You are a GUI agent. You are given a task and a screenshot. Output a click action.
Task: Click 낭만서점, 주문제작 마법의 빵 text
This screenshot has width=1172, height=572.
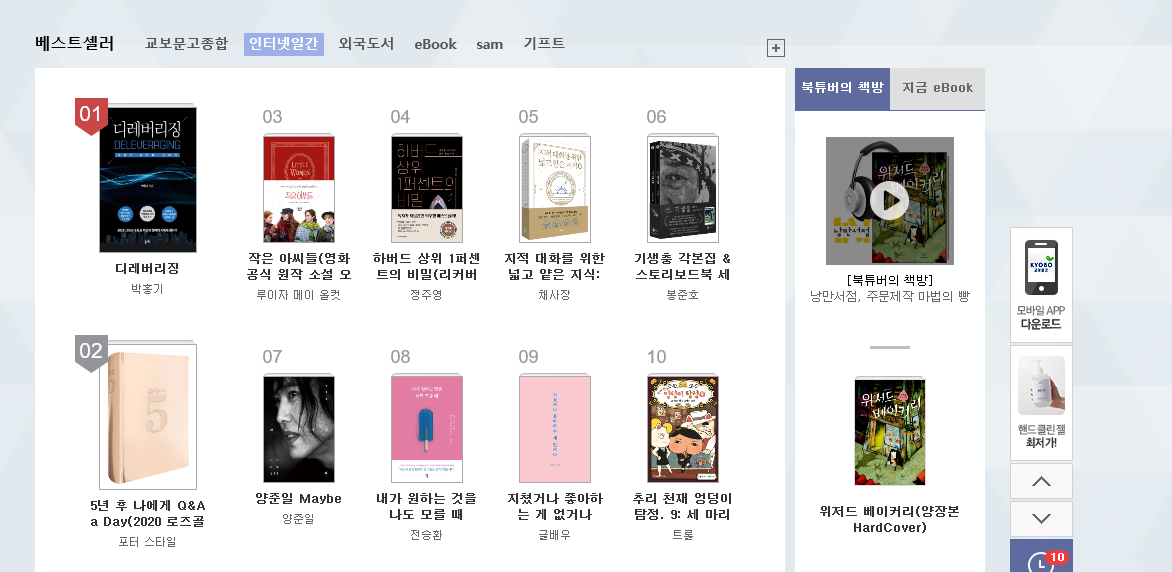(889, 296)
